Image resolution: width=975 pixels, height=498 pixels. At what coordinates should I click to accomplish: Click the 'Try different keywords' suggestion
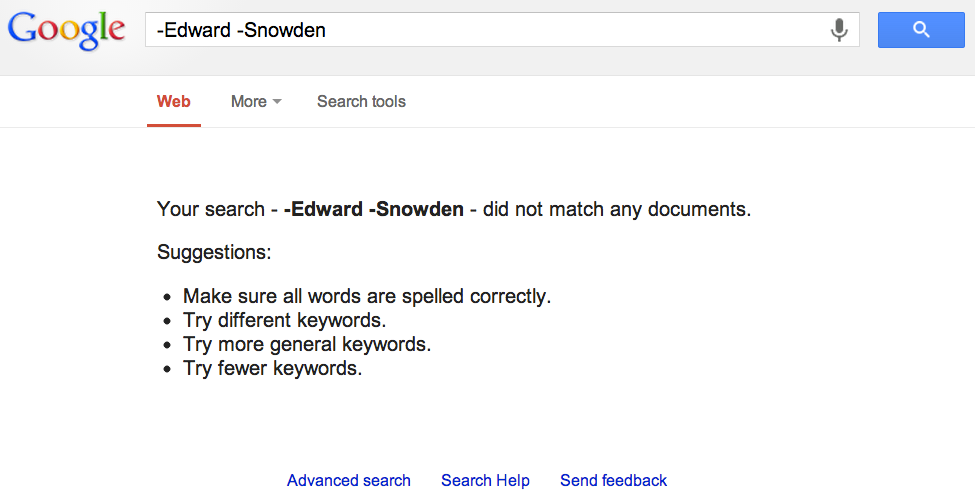click(284, 320)
